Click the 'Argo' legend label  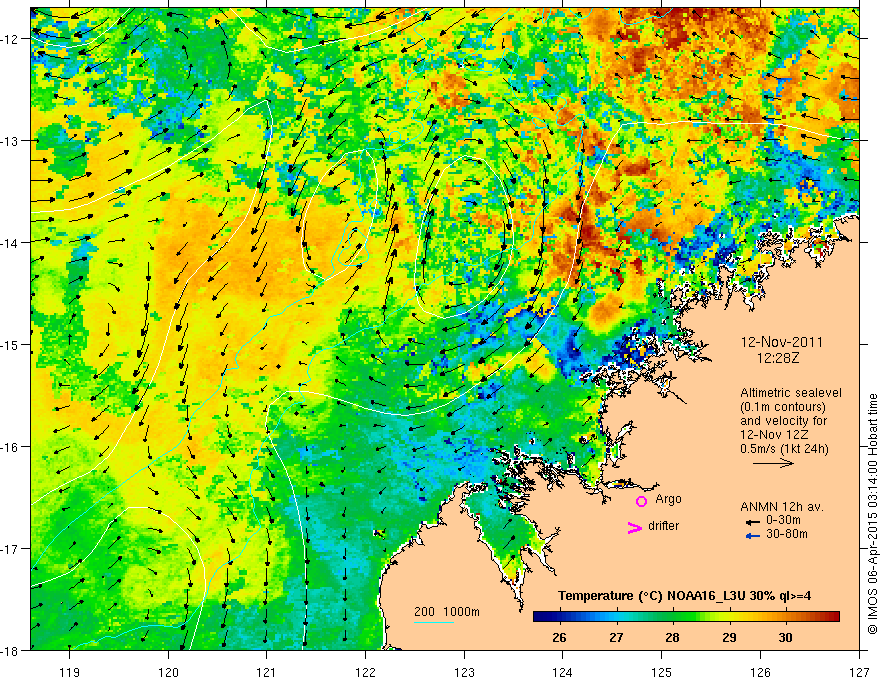pos(668,499)
